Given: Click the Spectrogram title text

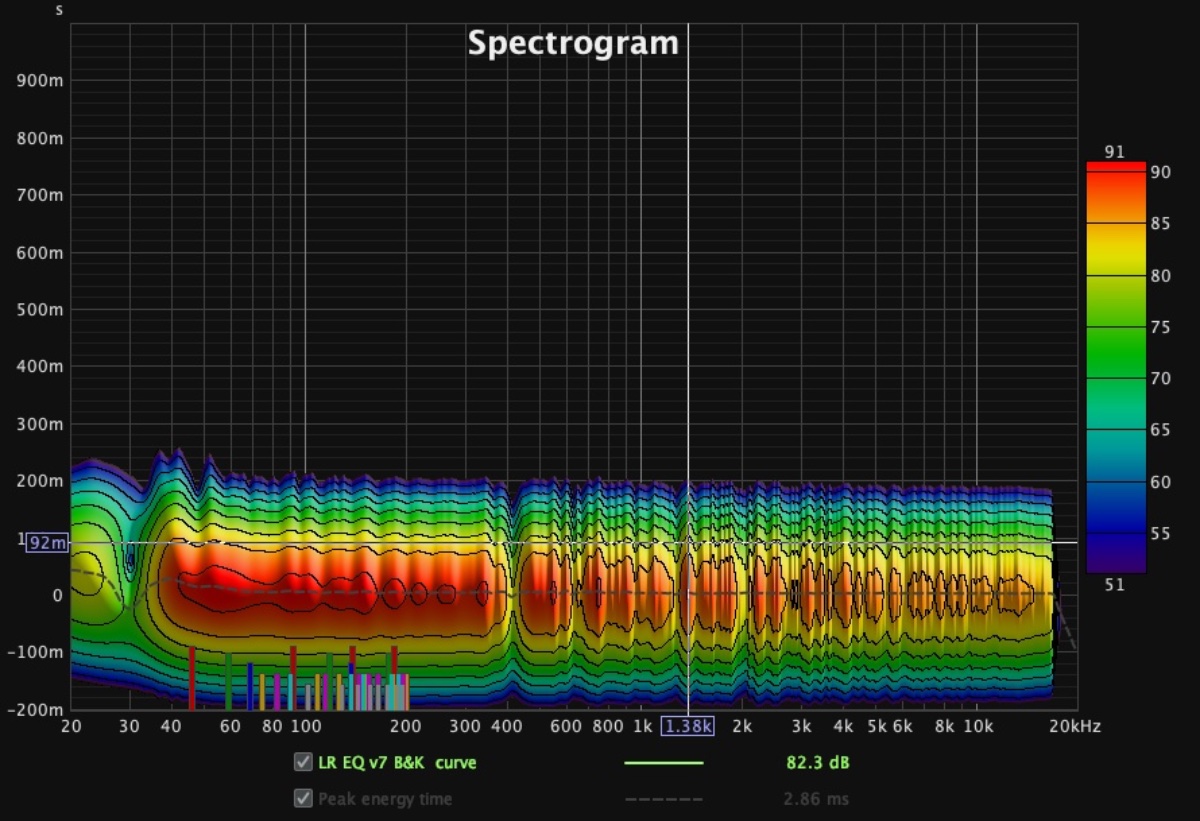Looking at the screenshot, I should pos(573,44).
